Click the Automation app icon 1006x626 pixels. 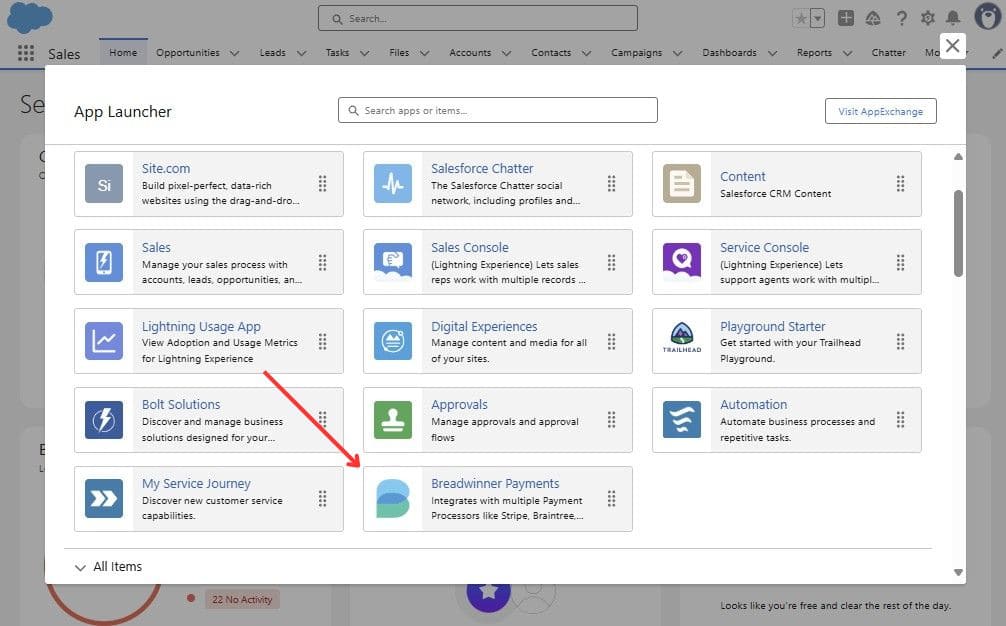(x=682, y=420)
